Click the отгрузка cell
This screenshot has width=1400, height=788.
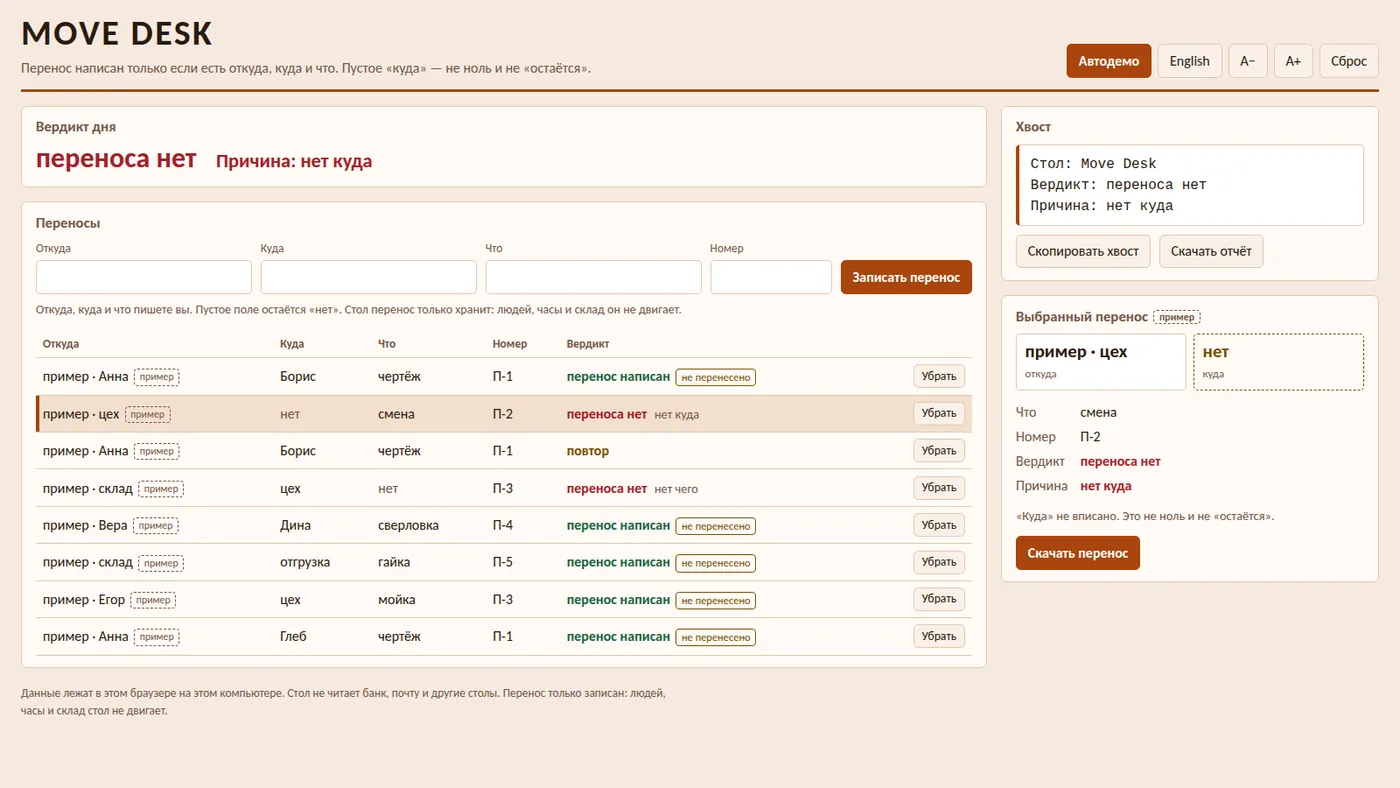coord(305,562)
